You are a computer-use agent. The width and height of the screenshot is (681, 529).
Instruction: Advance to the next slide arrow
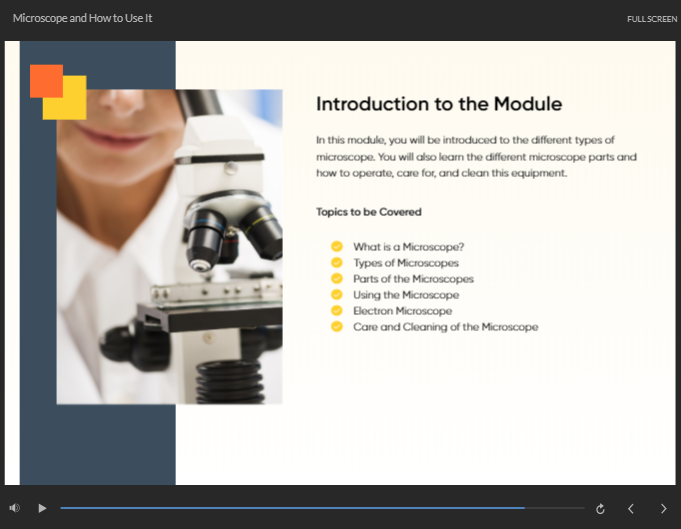pyautogui.click(x=663, y=509)
